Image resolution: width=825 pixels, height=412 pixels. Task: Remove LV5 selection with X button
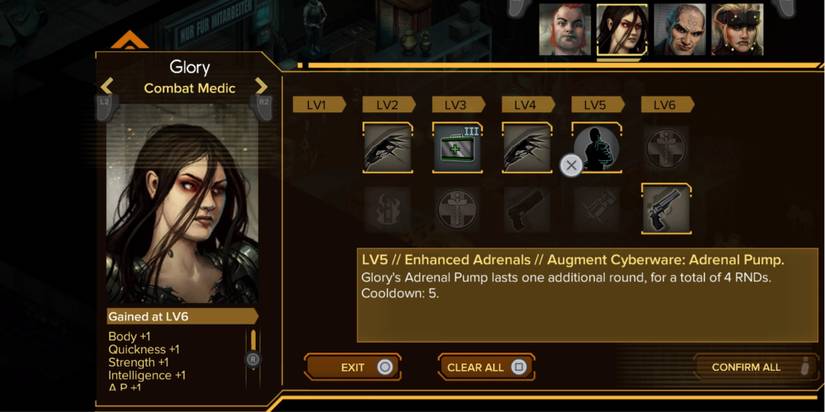coord(571,165)
